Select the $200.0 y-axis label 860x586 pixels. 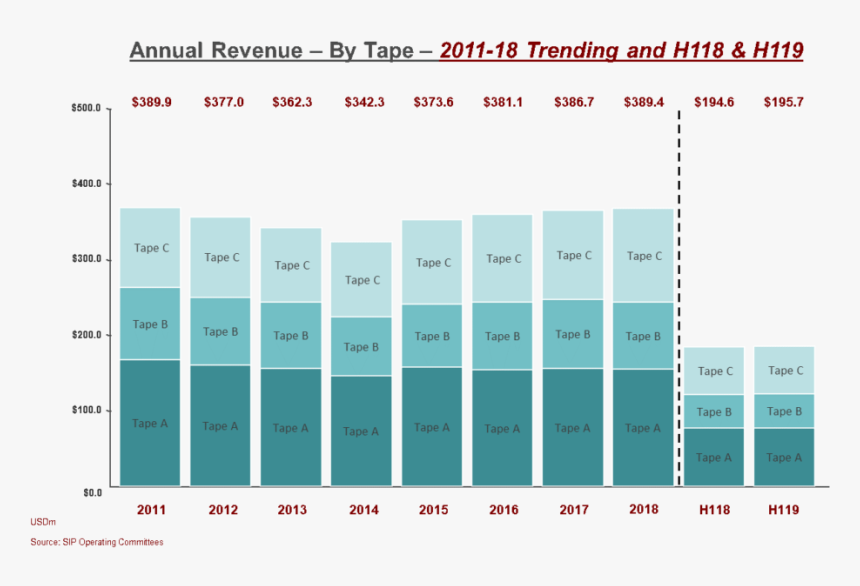pyautogui.click(x=86, y=335)
